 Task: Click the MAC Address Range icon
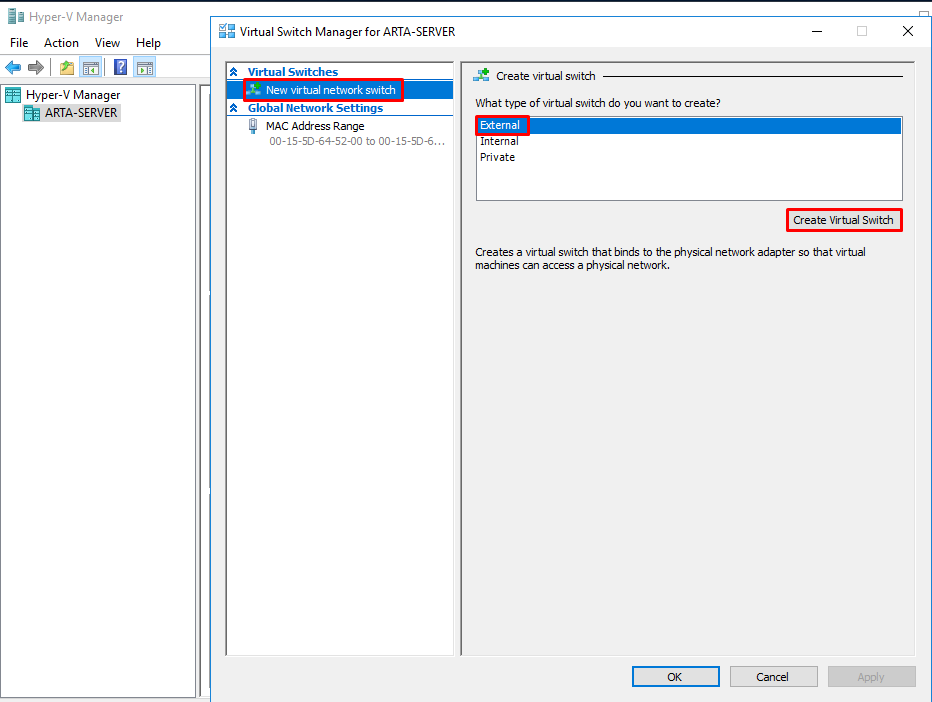[x=253, y=125]
